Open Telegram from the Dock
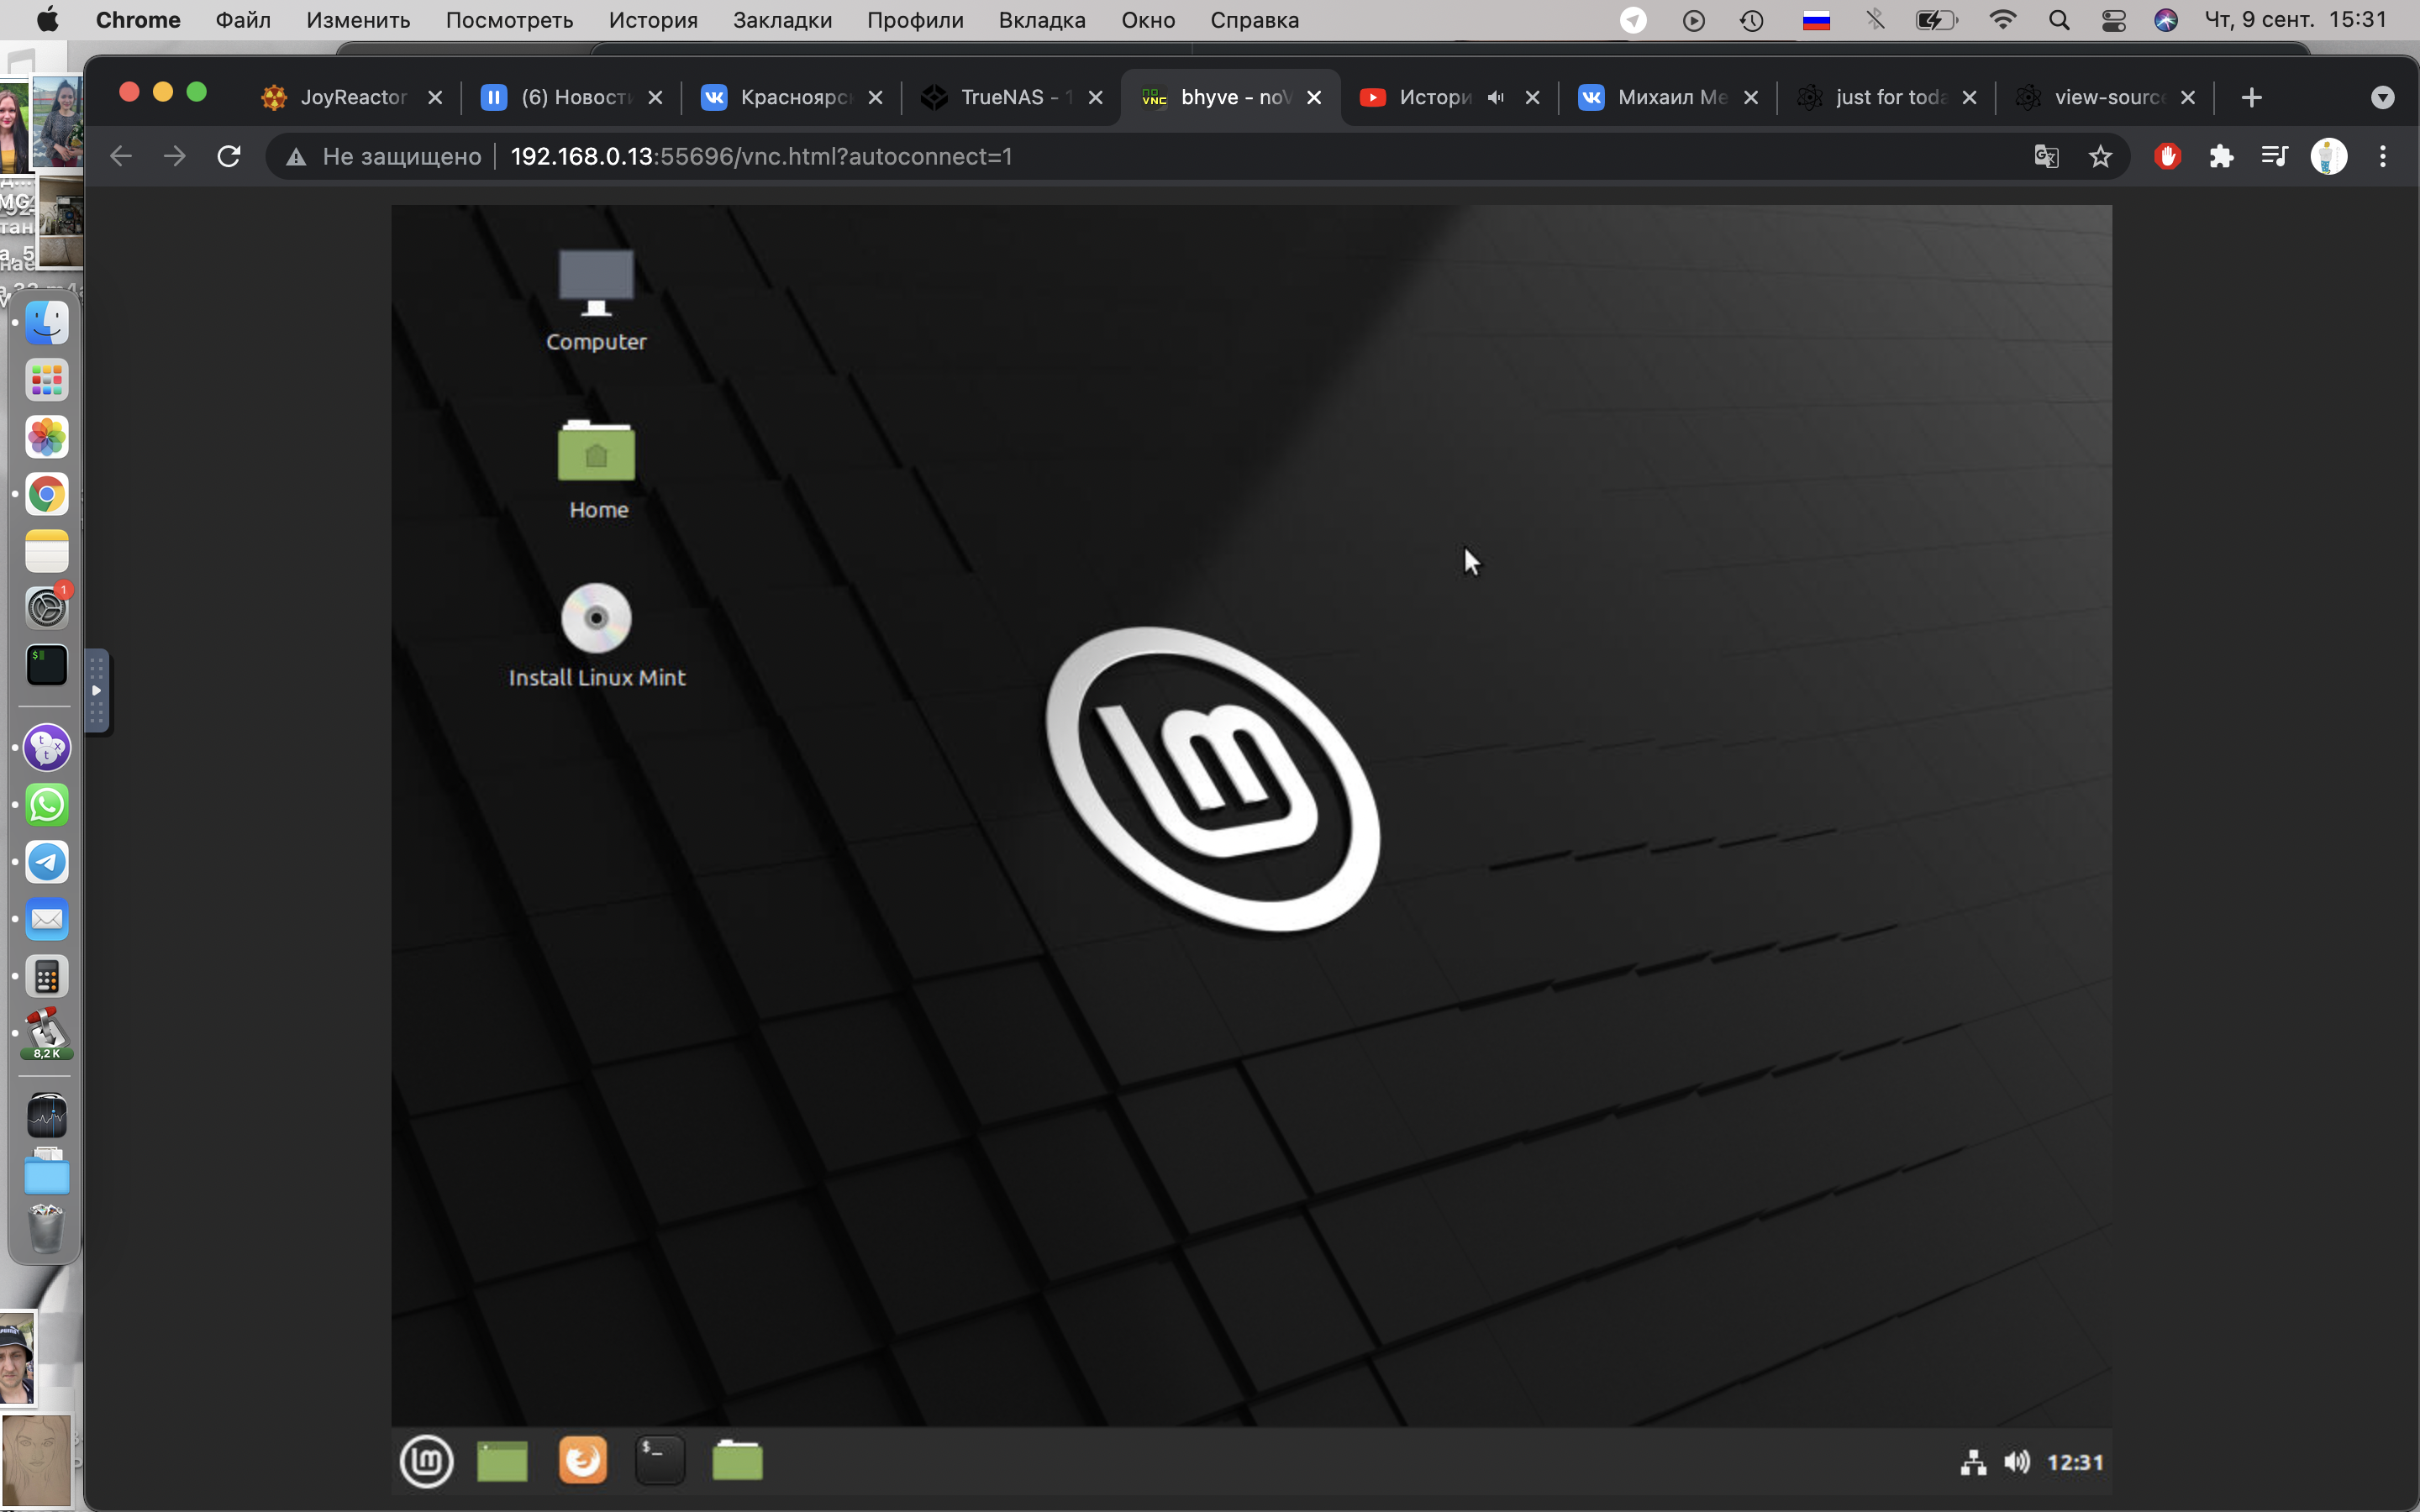The image size is (2420, 1512). pyautogui.click(x=47, y=862)
